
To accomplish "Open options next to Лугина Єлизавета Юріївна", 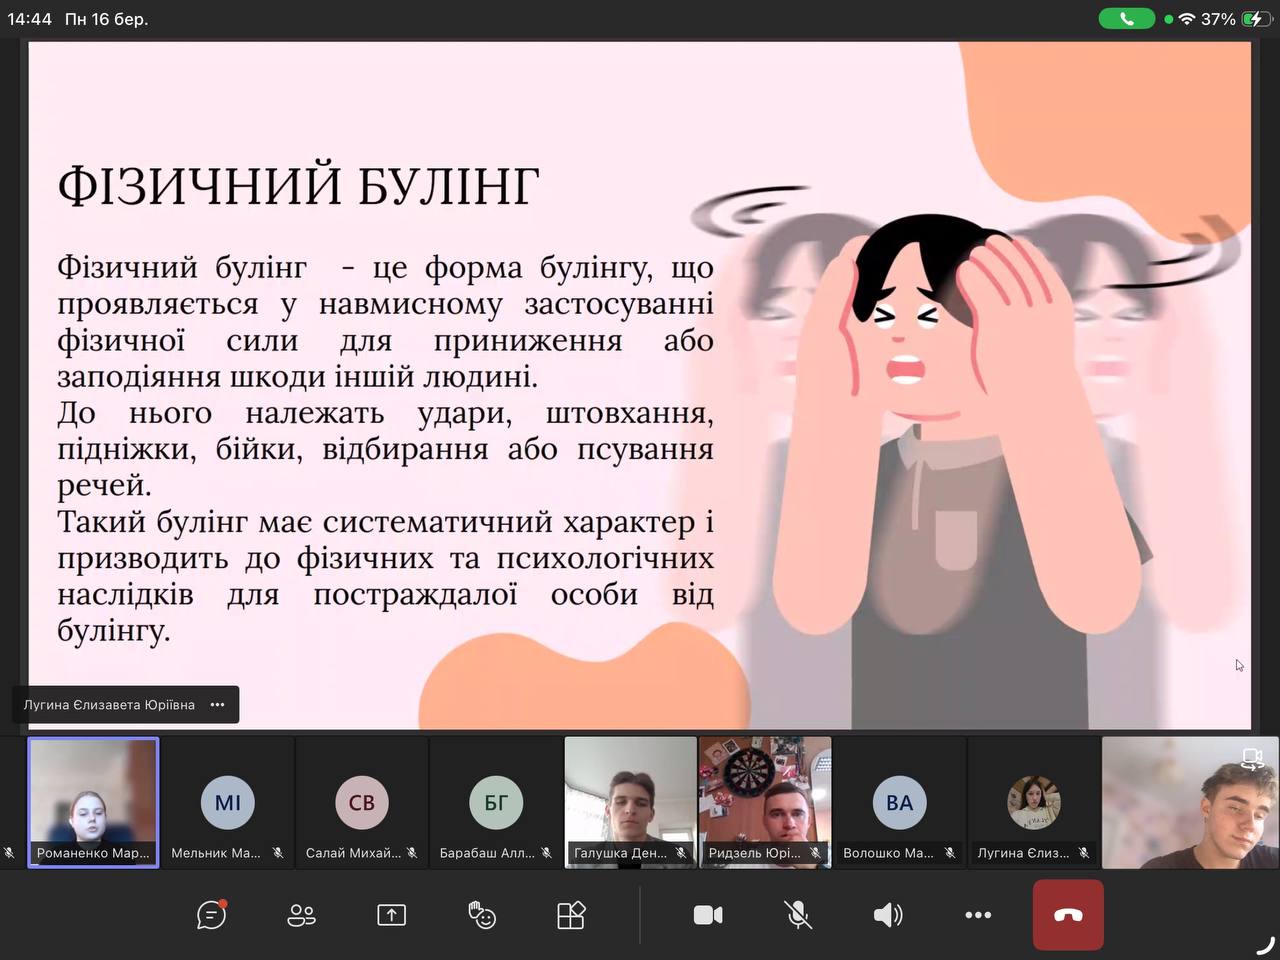I will (217, 705).
